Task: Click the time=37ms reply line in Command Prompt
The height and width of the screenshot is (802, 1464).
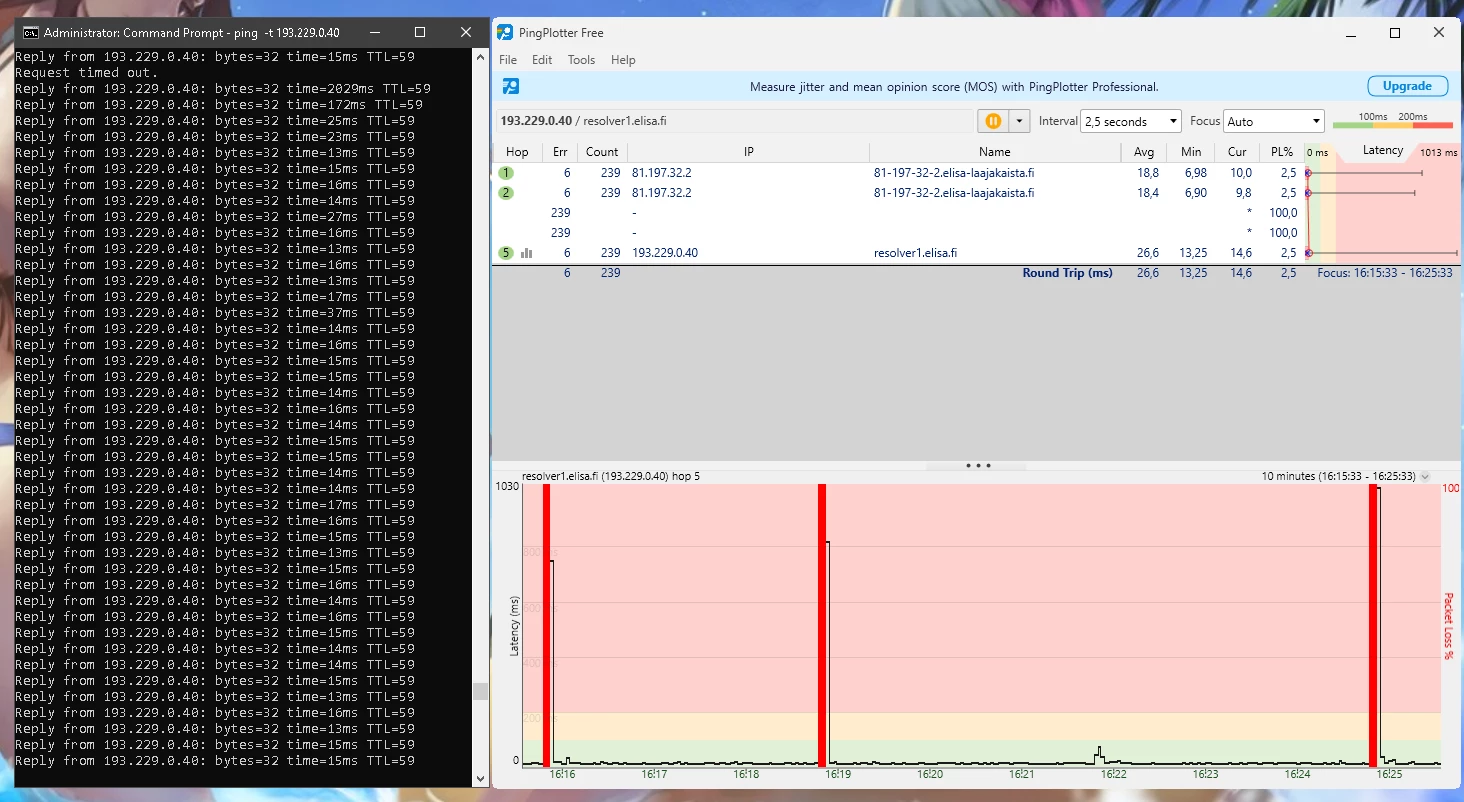Action: (x=215, y=313)
